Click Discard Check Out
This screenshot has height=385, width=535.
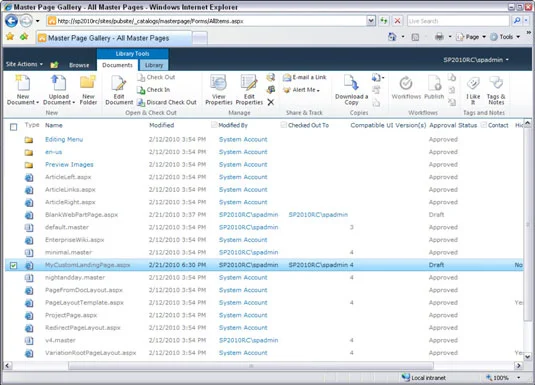(x=167, y=102)
